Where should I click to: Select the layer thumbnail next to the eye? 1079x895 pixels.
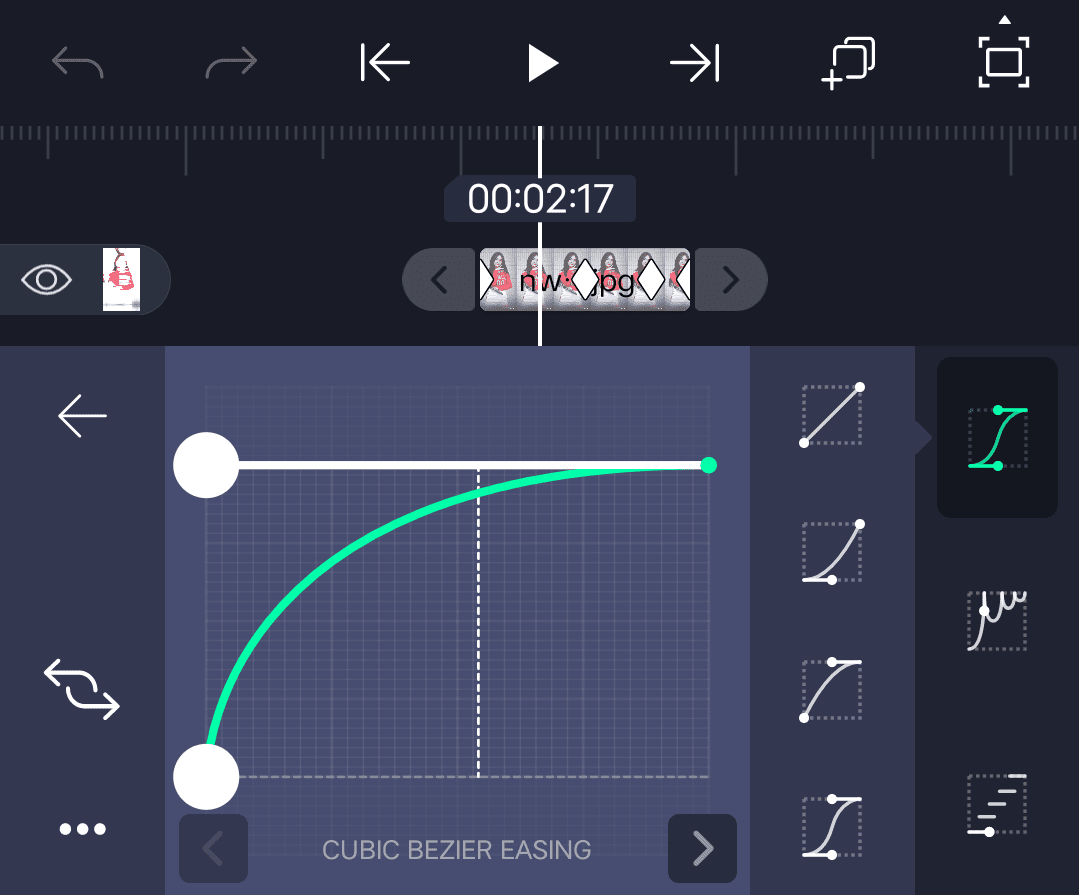121,280
